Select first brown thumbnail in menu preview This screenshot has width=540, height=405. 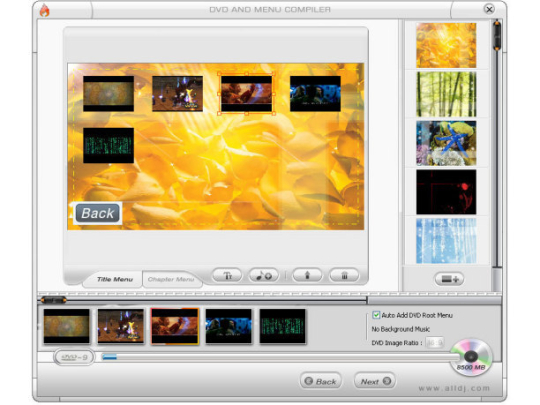click(108, 94)
